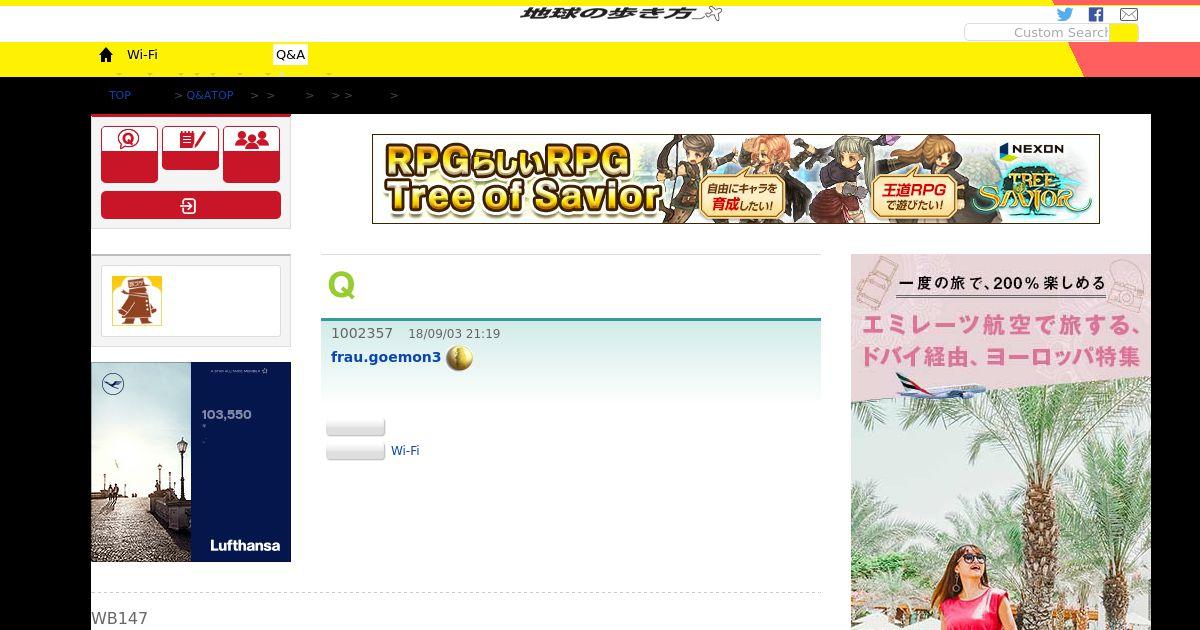
Task: Open the site logo with the airplane at the top
Action: (x=621, y=12)
